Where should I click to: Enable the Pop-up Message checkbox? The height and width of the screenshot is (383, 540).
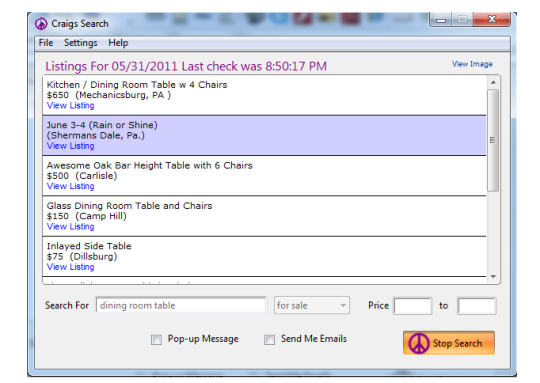(156, 340)
